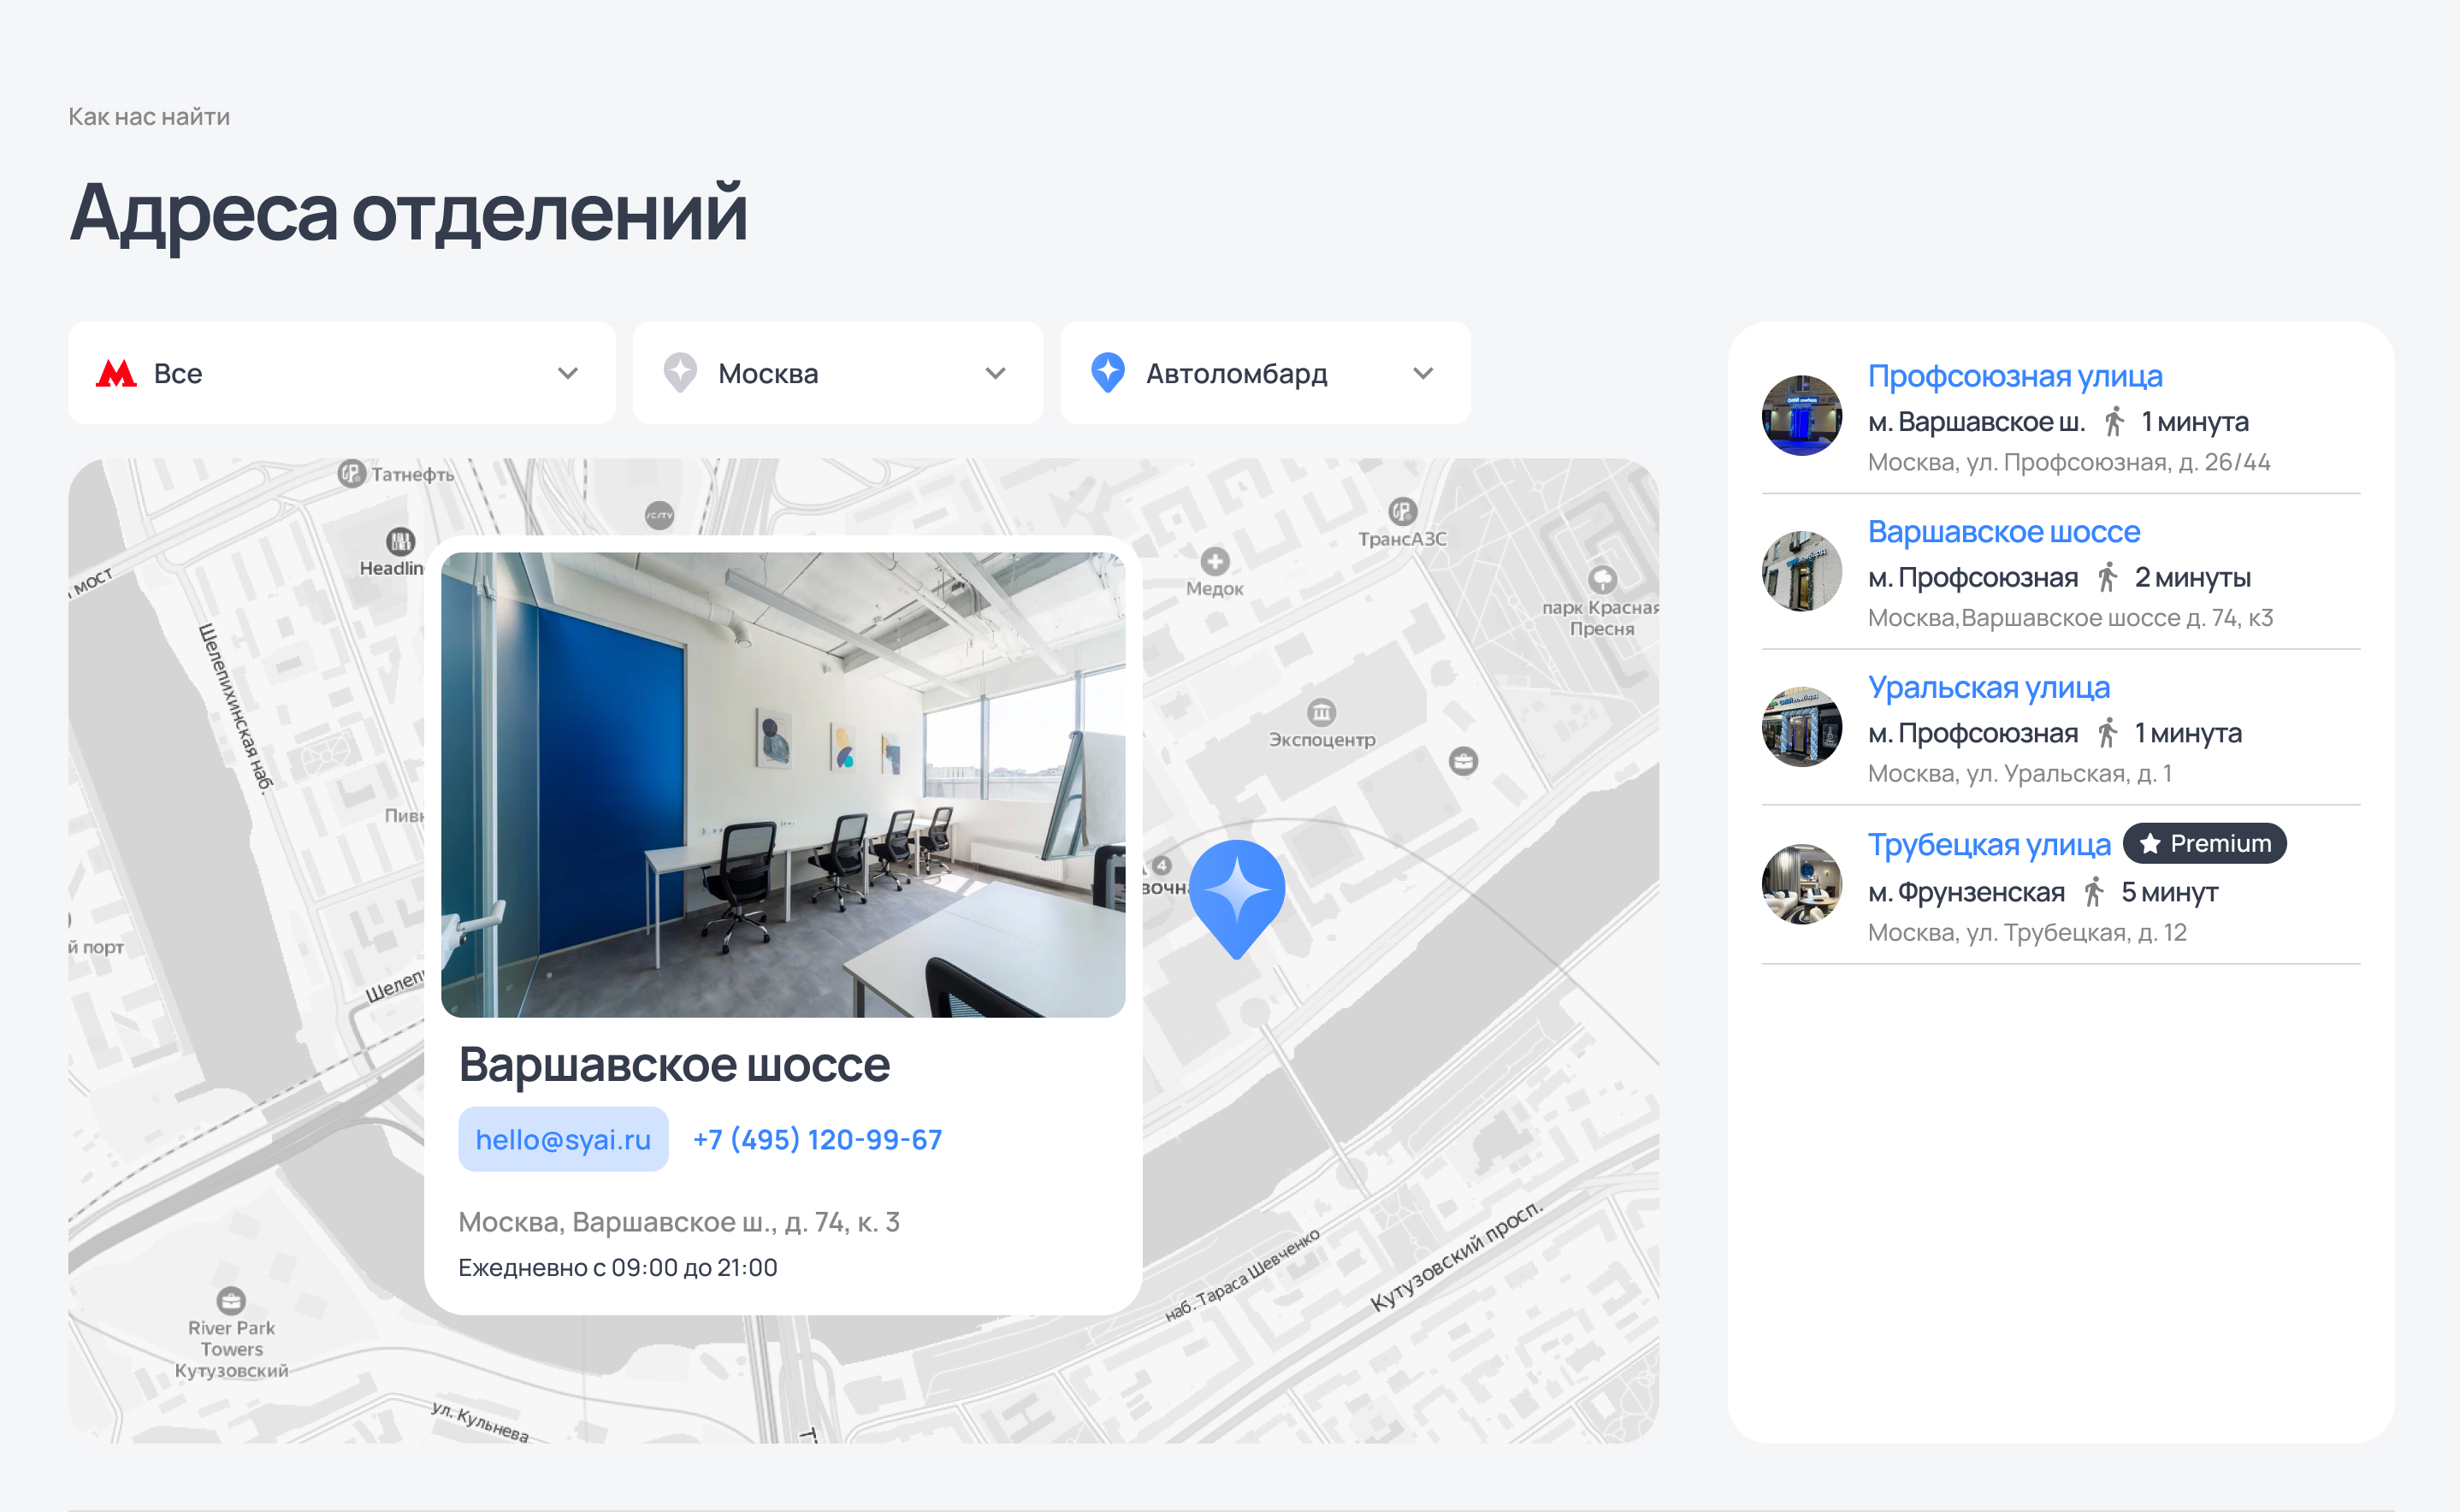The width and height of the screenshot is (2460, 1512).
Task: Click the парк Красная Пресня tree icon
Action: pyautogui.click(x=1602, y=579)
